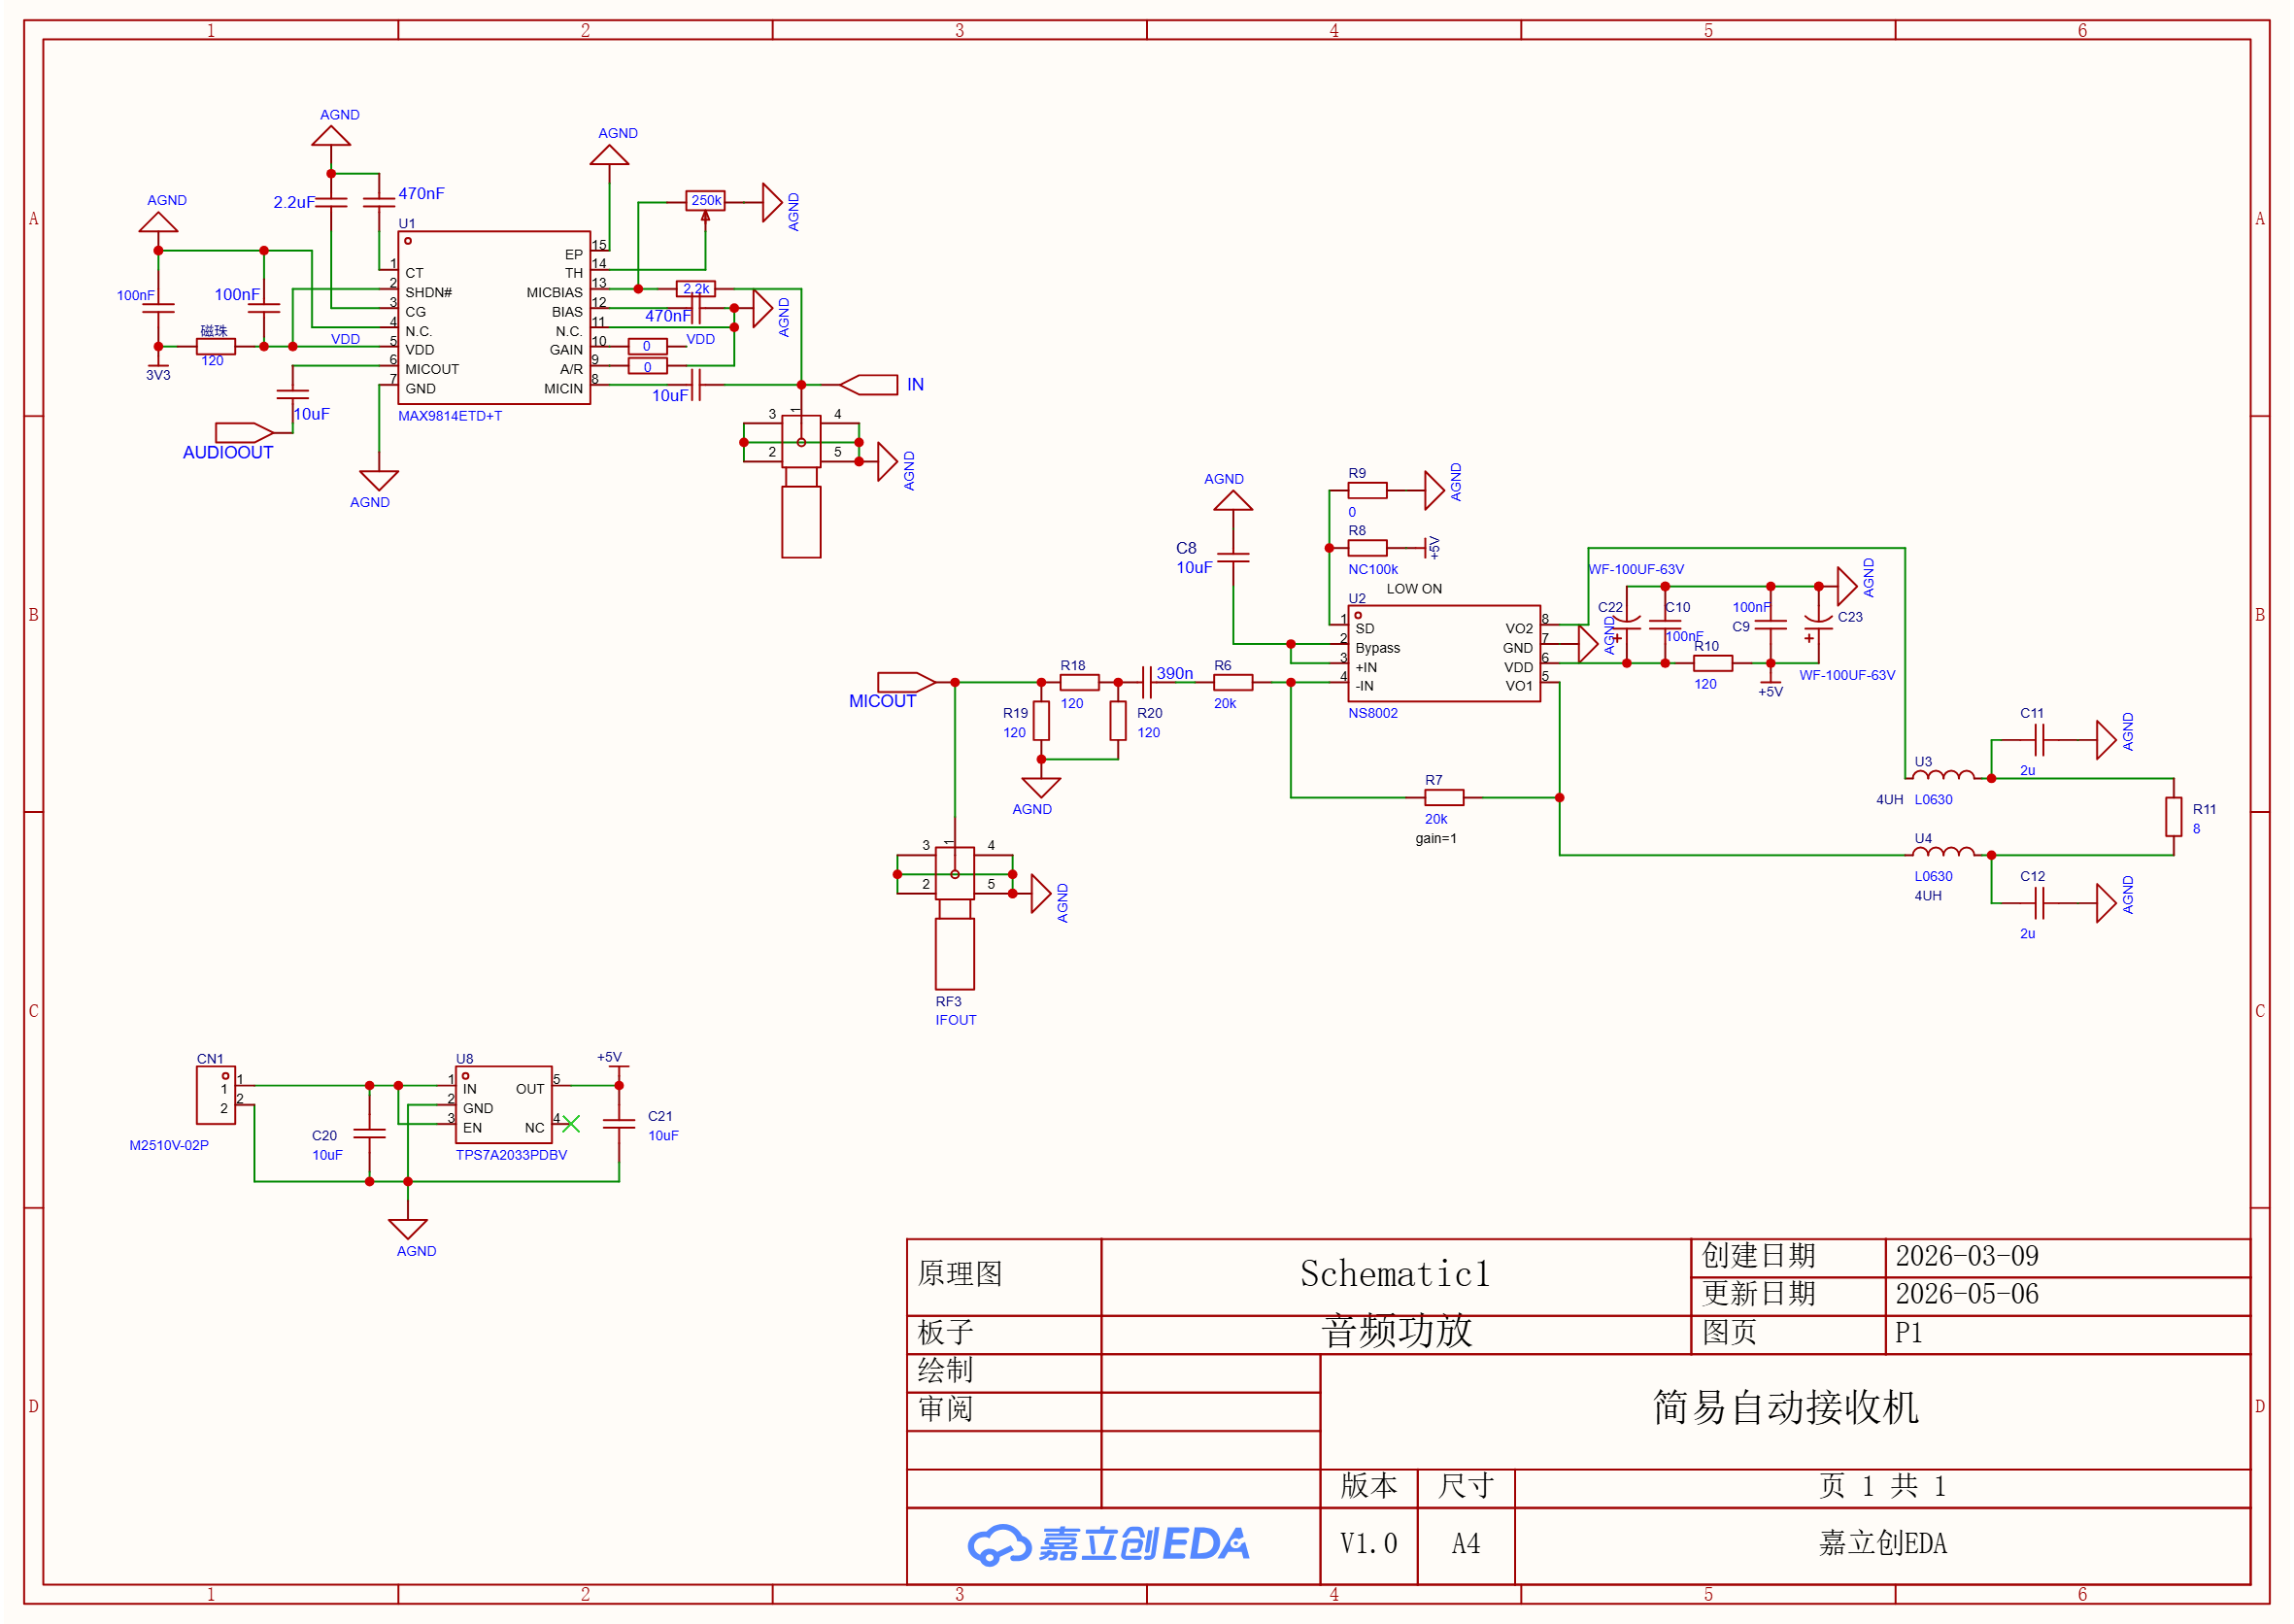Select the green no-connect X marker
The height and width of the screenshot is (1624, 2294).
click(x=571, y=1124)
